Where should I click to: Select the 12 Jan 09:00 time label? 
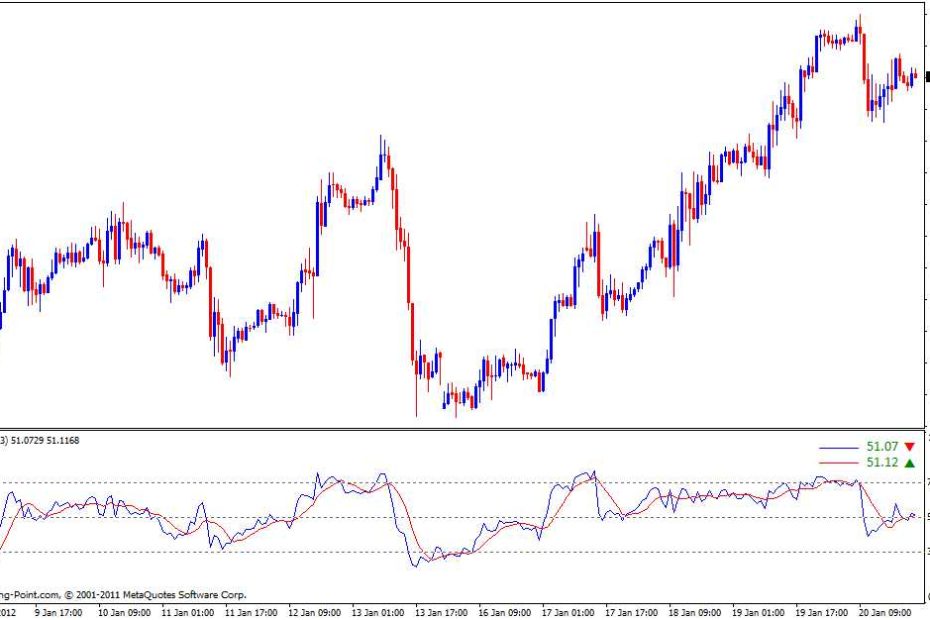coord(312,611)
